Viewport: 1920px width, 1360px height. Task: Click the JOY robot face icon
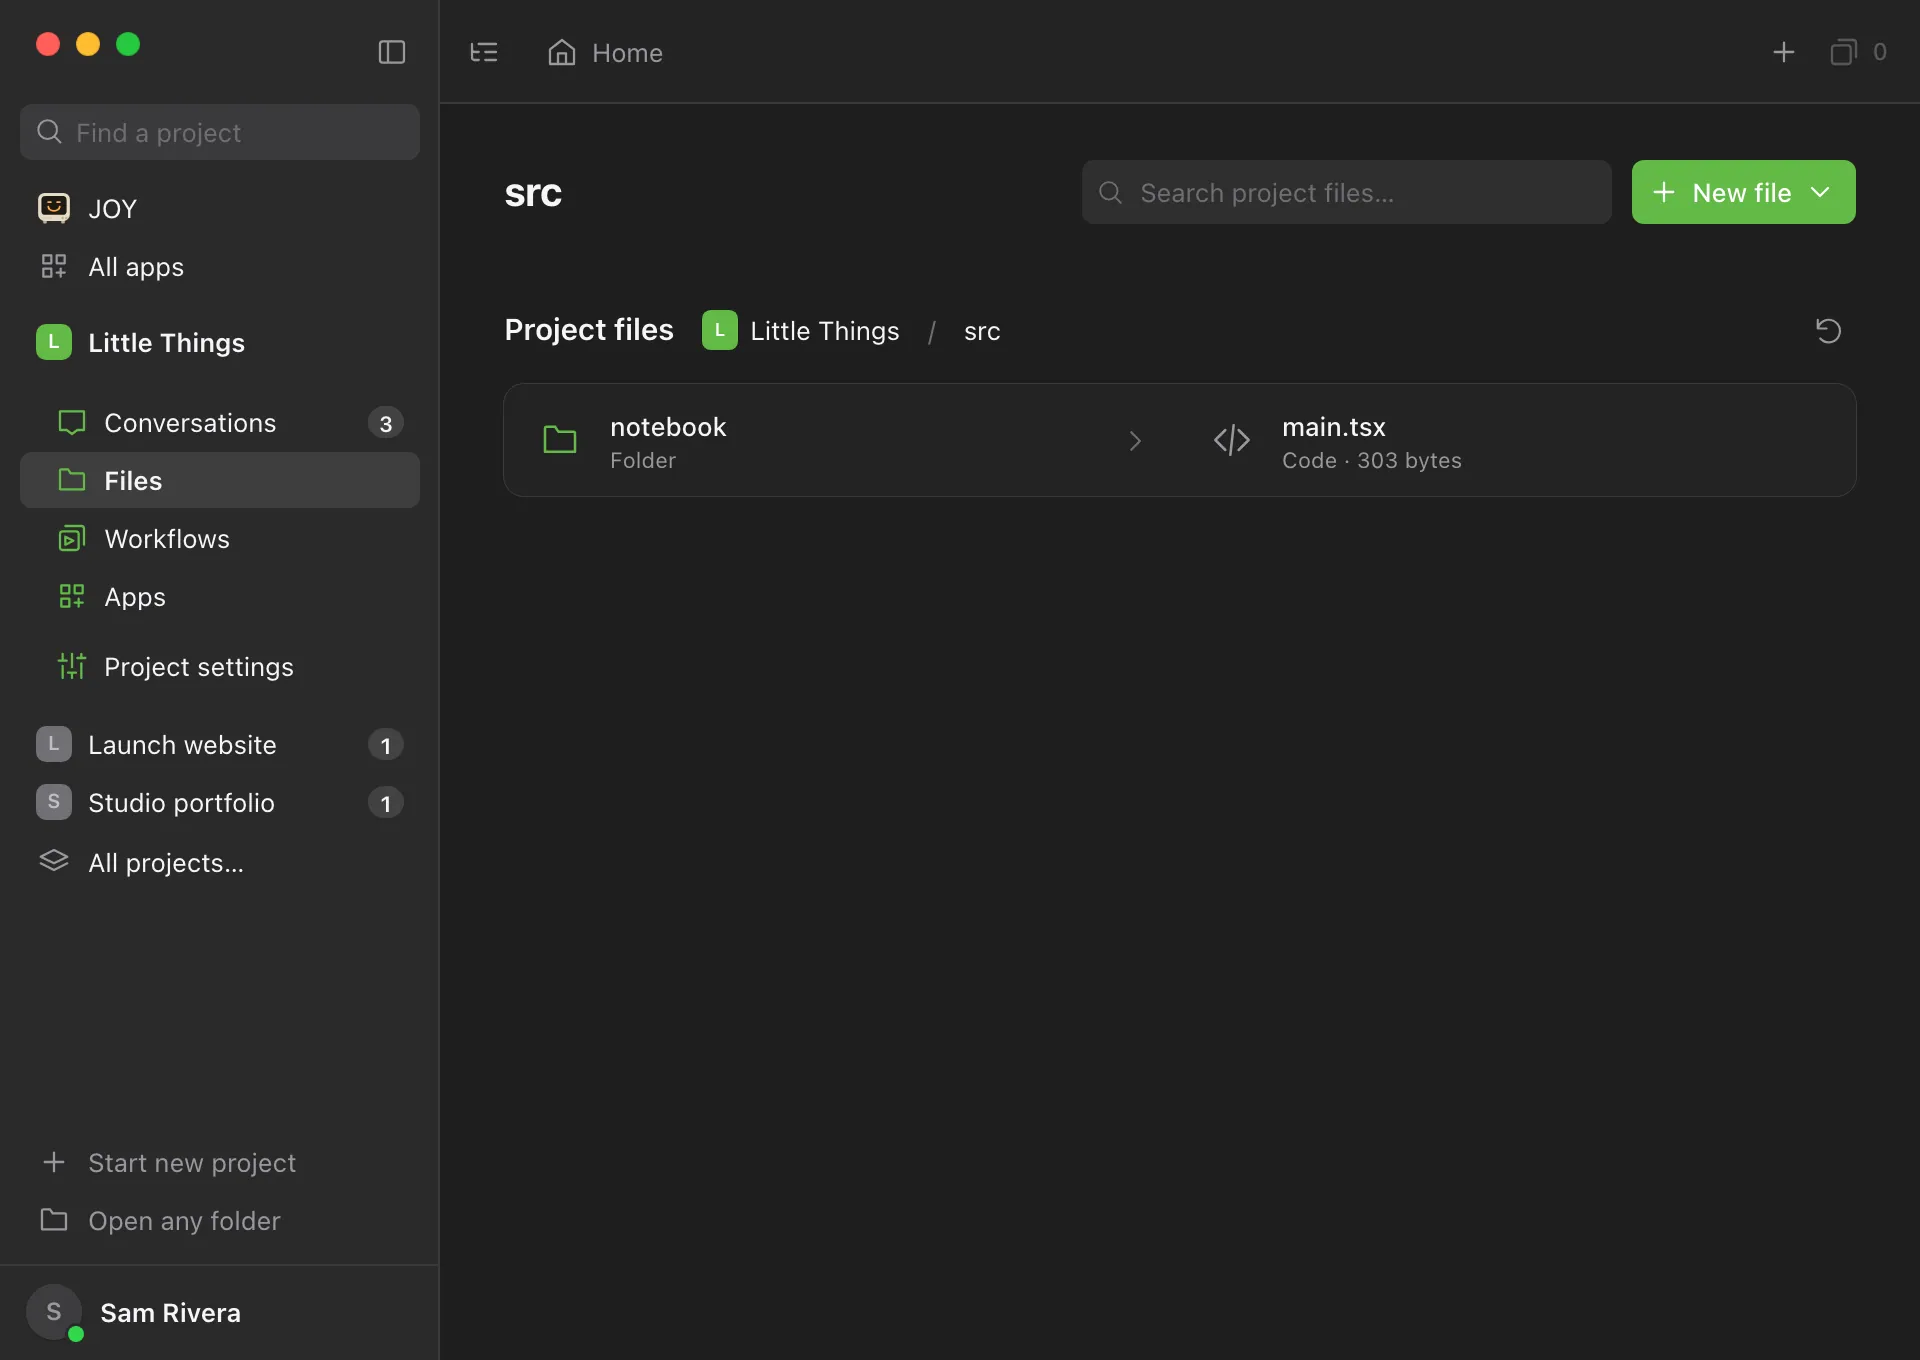pos(54,208)
